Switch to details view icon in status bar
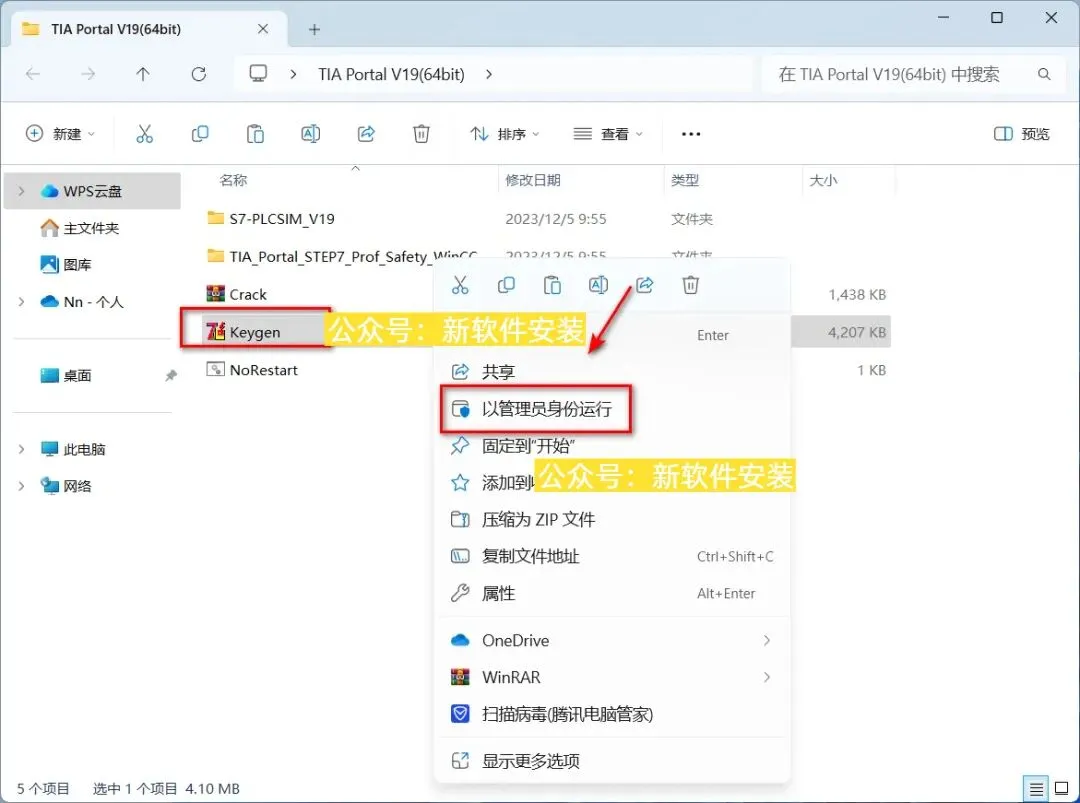This screenshot has width=1080, height=803. [x=1036, y=788]
